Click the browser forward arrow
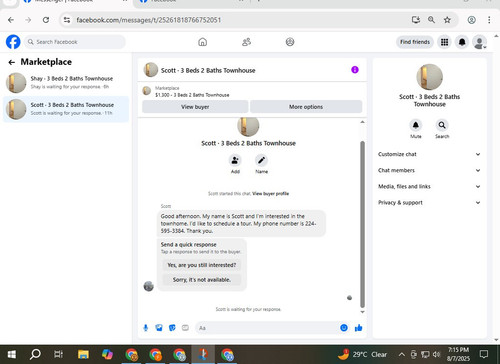 pyautogui.click(x=28, y=20)
